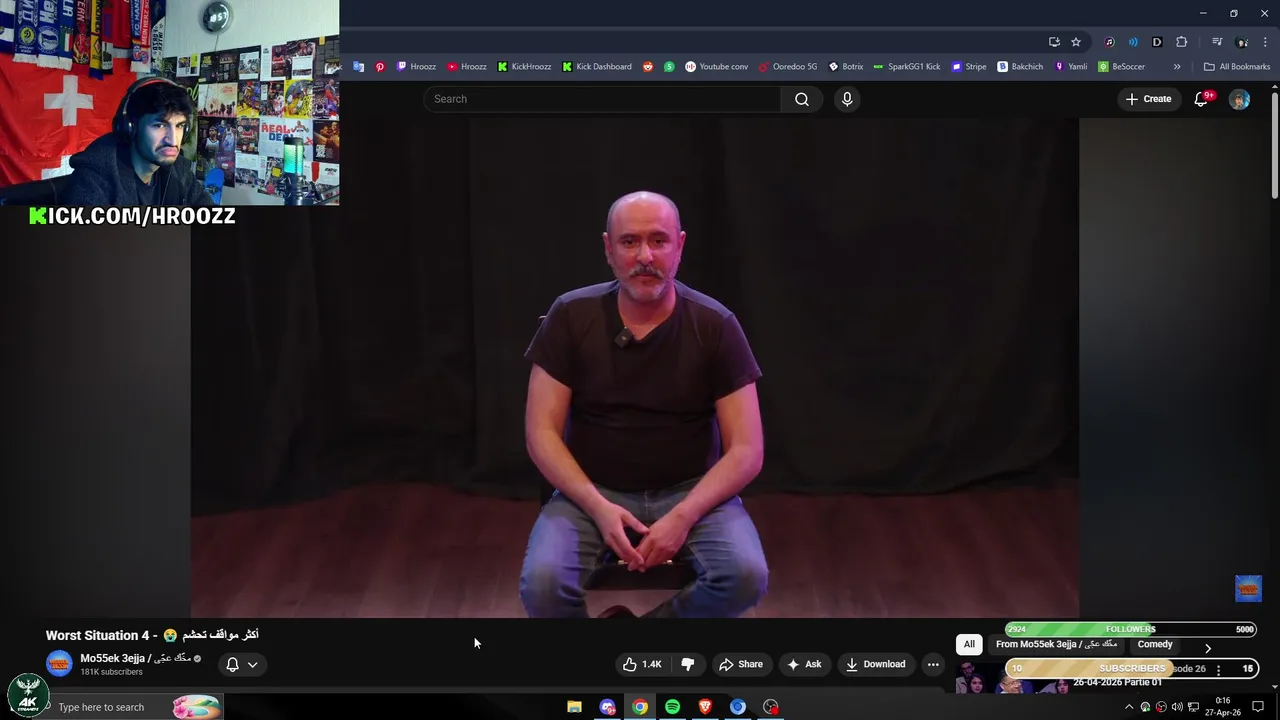The height and width of the screenshot is (720, 1280).
Task: Open the KickHroozz bookmark
Action: click(x=524, y=67)
